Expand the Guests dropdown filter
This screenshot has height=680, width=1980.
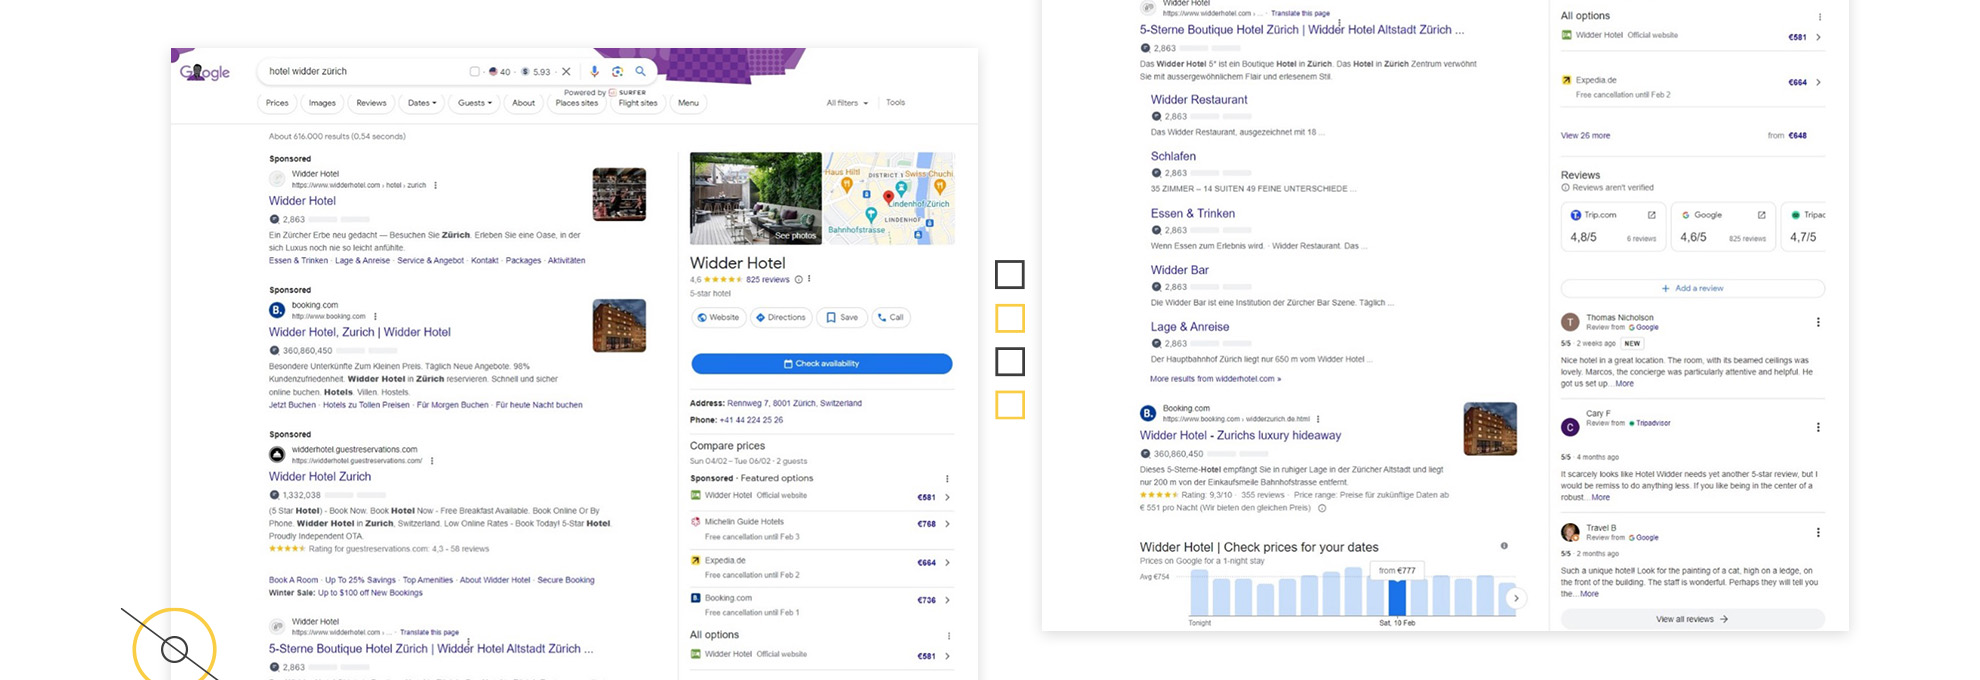[475, 103]
